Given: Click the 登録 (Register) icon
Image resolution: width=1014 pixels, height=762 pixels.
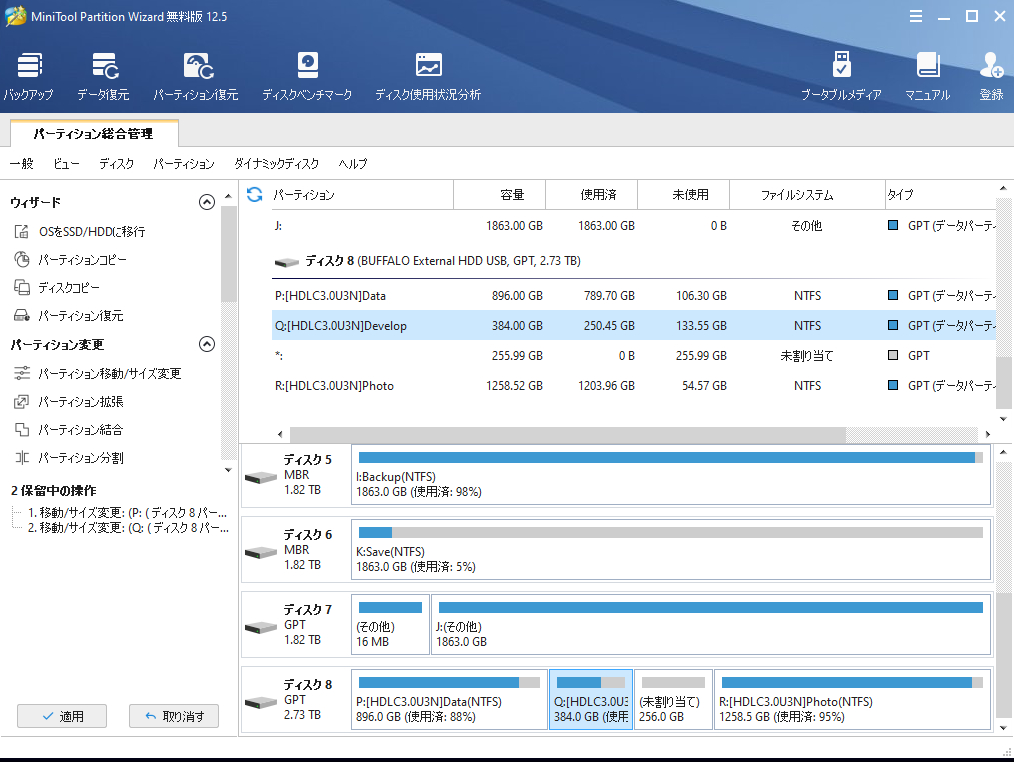Looking at the screenshot, I should pyautogui.click(x=991, y=77).
